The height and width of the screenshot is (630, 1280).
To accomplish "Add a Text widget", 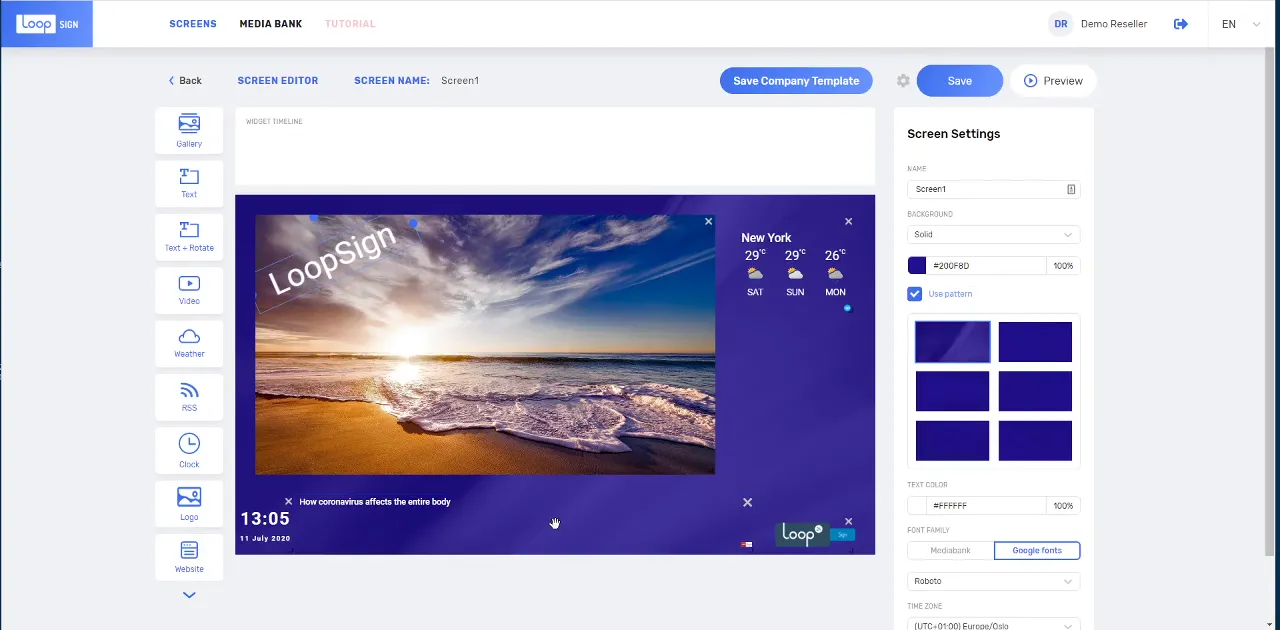I will 189,184.
